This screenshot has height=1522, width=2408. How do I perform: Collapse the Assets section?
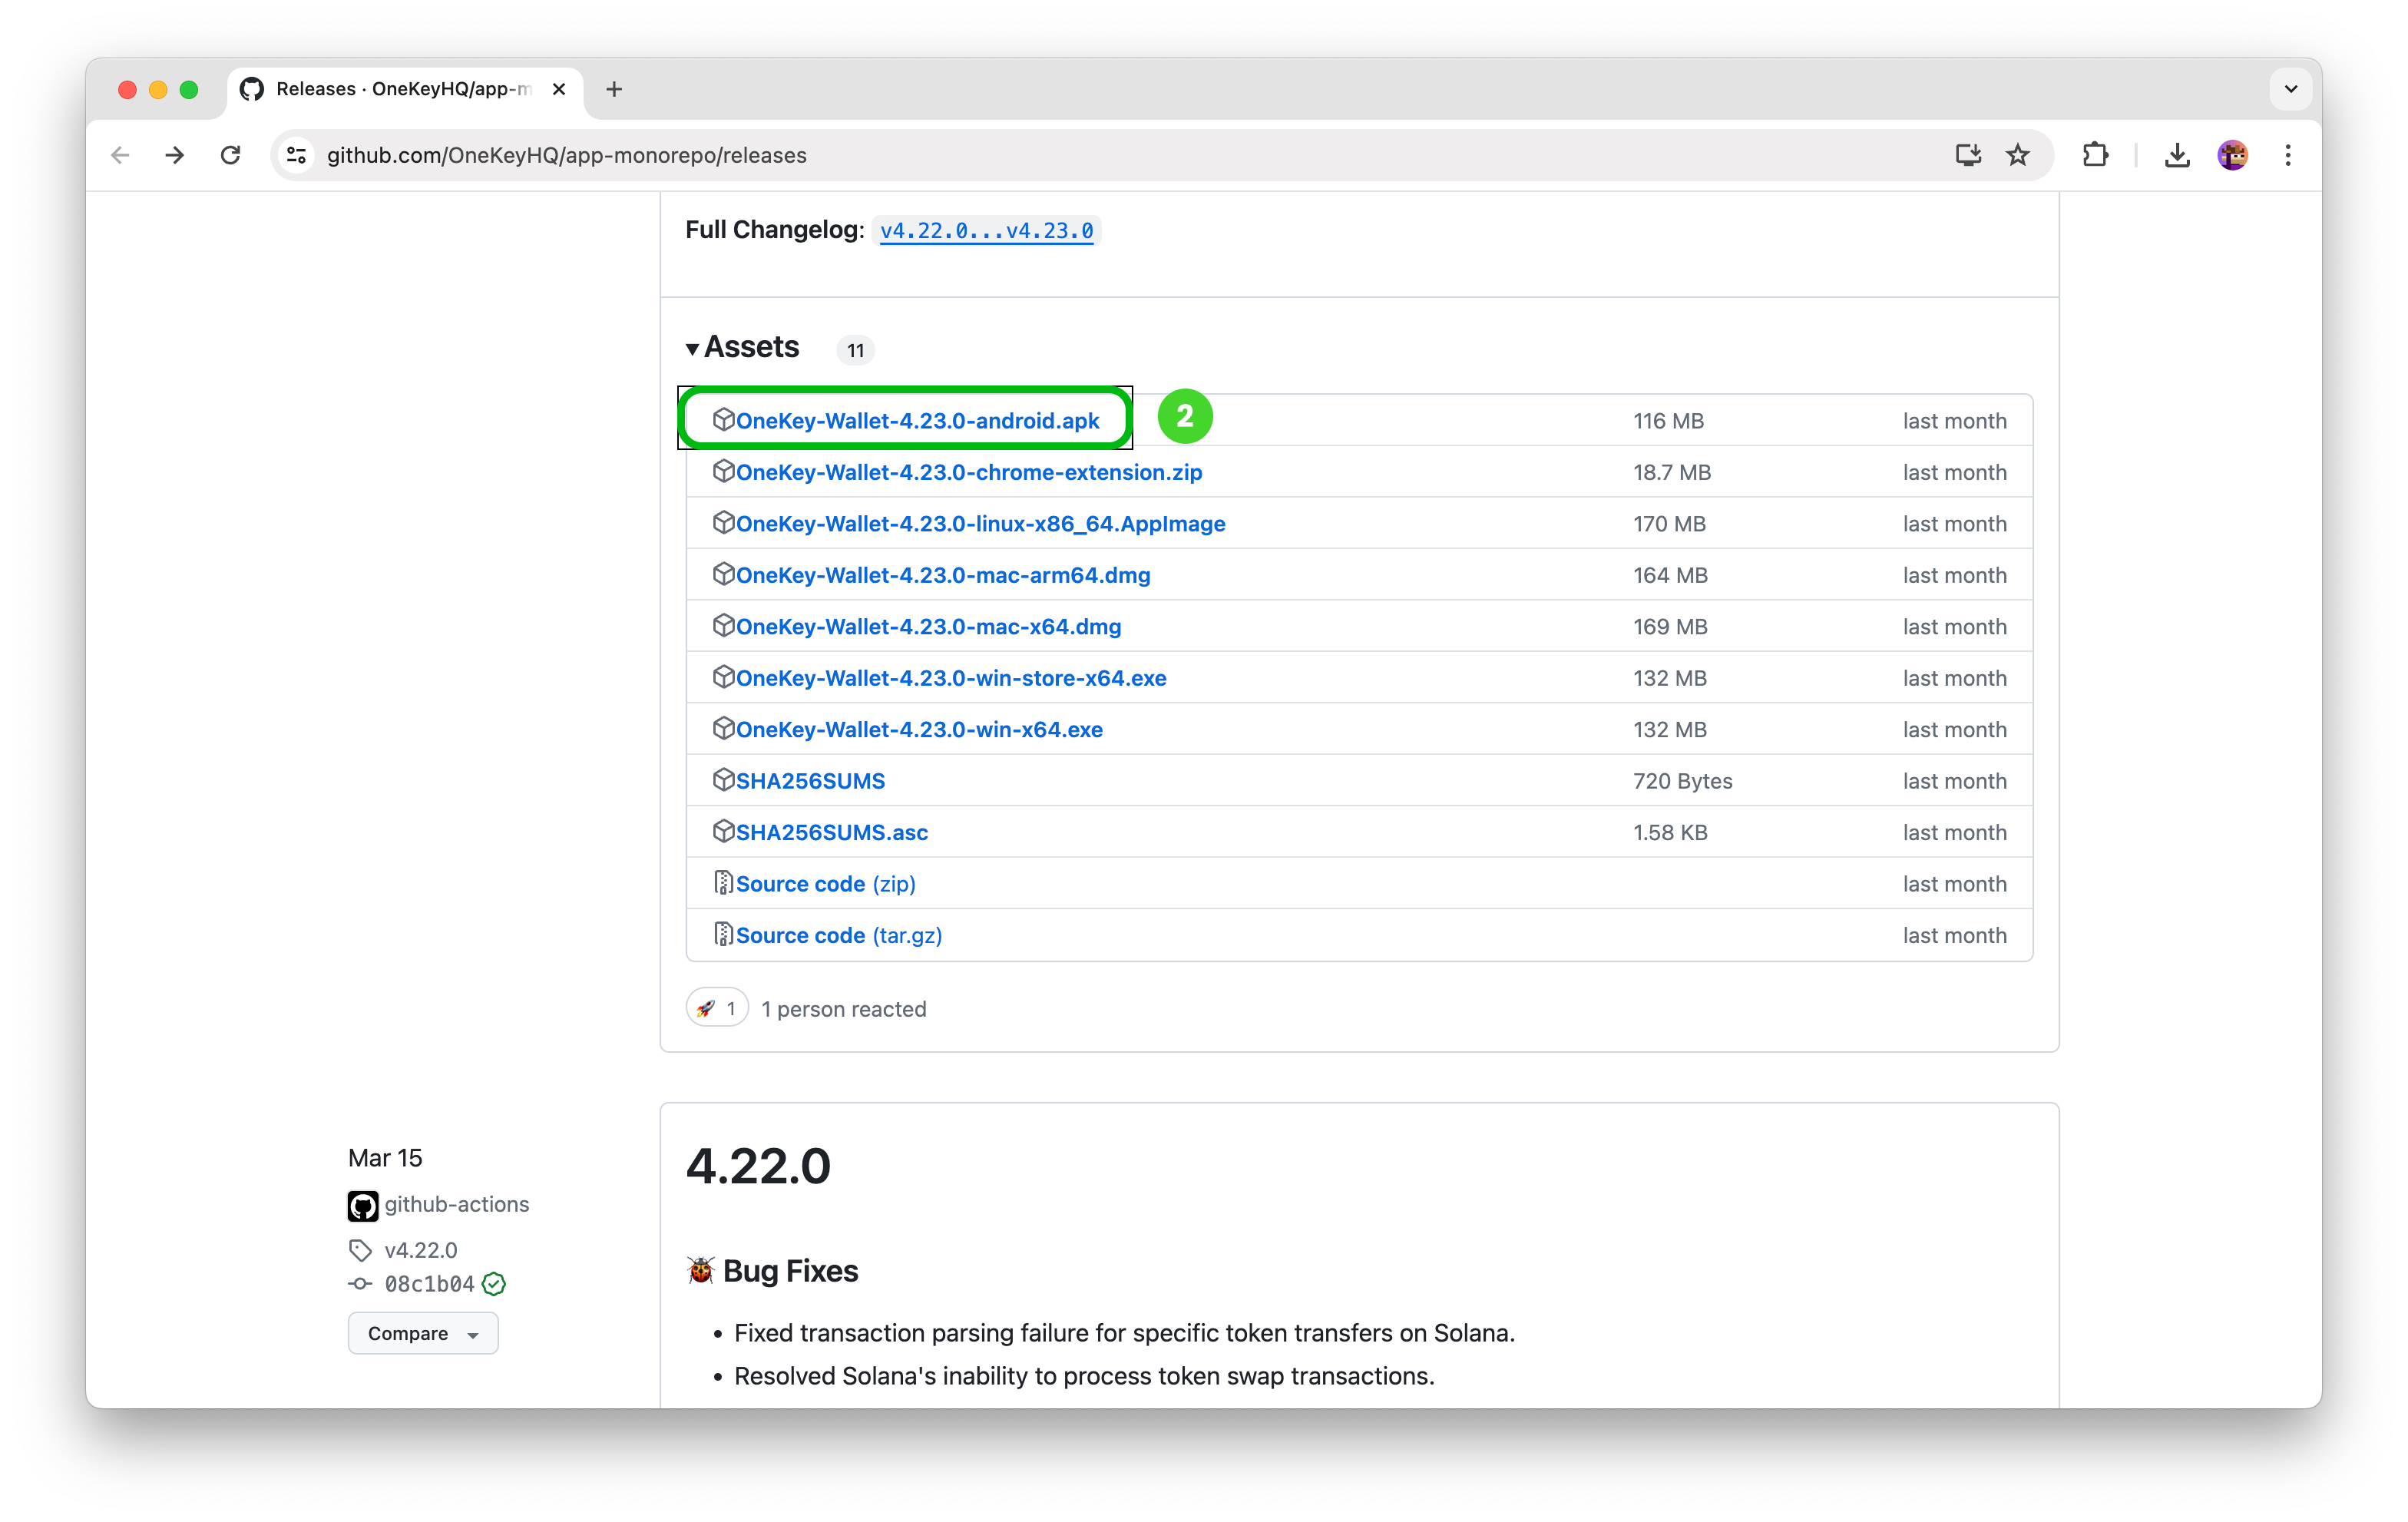pyautogui.click(x=743, y=347)
